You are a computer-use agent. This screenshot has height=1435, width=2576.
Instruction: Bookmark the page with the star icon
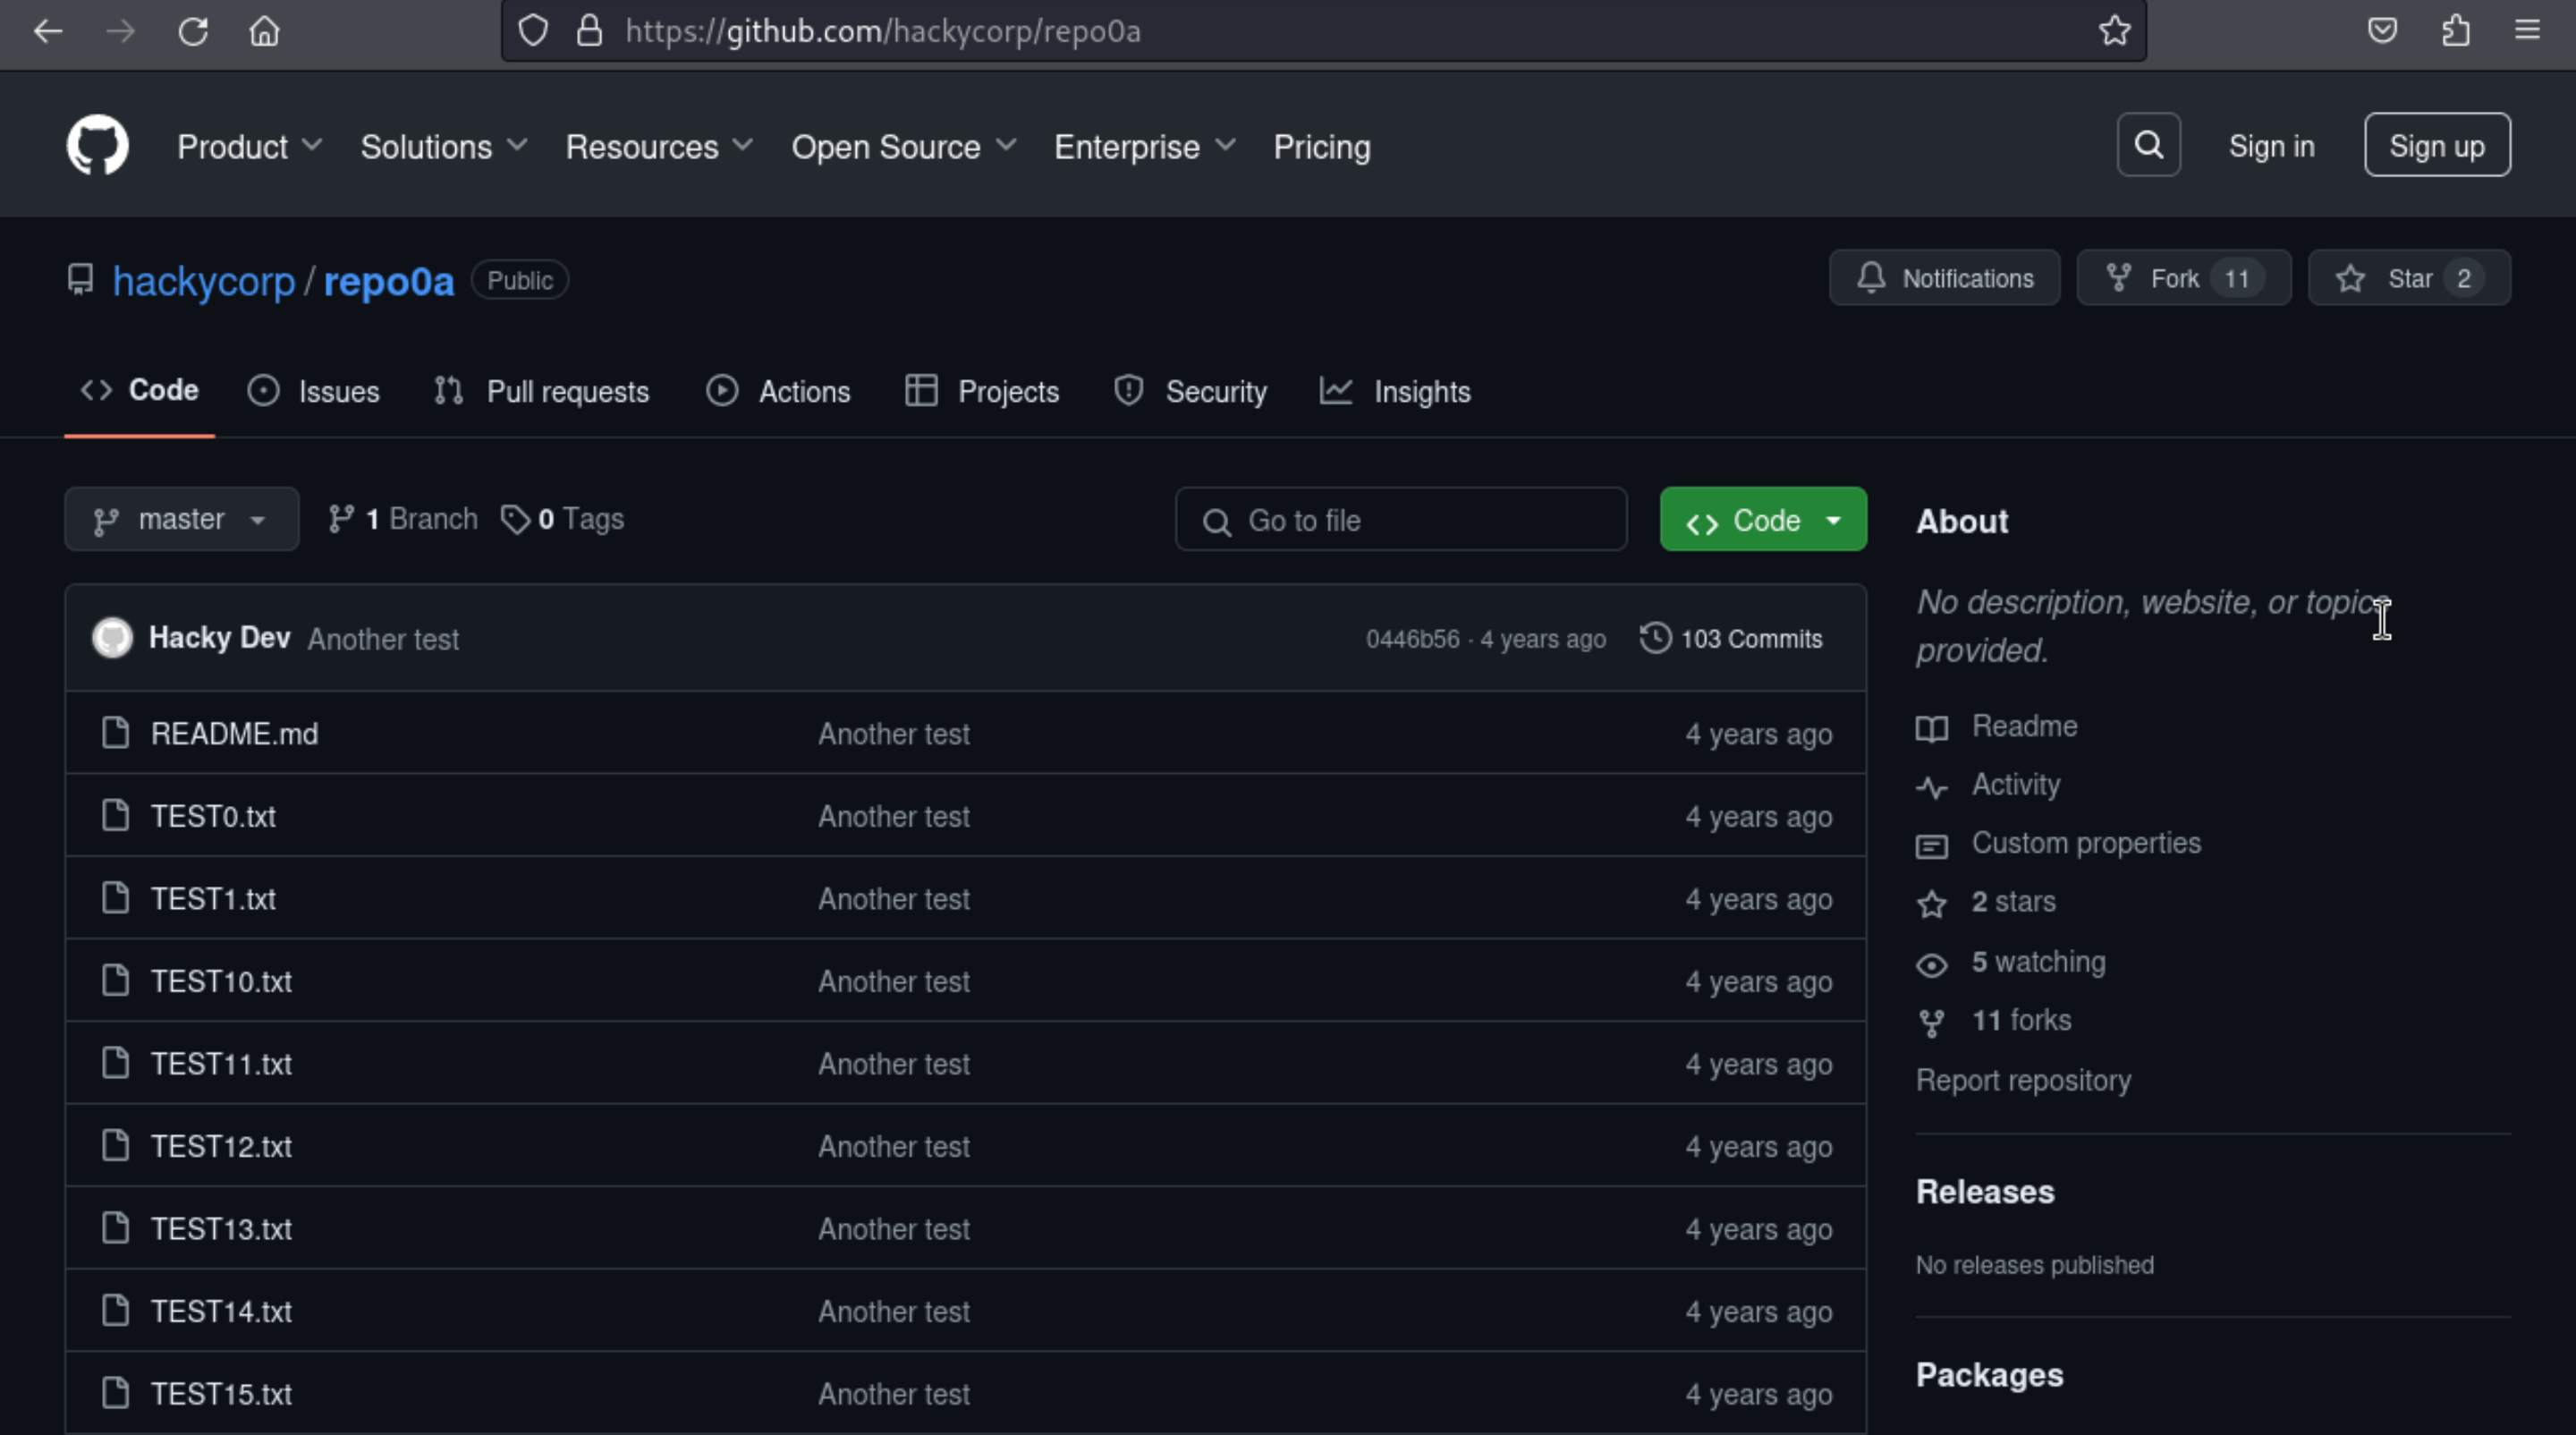pos(2114,31)
